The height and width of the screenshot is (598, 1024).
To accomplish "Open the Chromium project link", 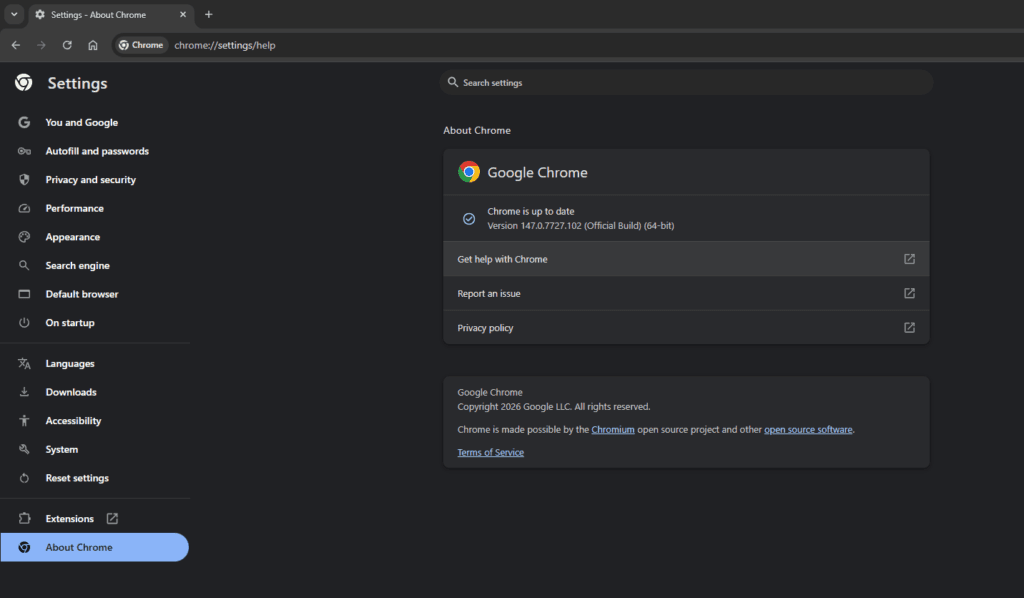I will 612,430.
